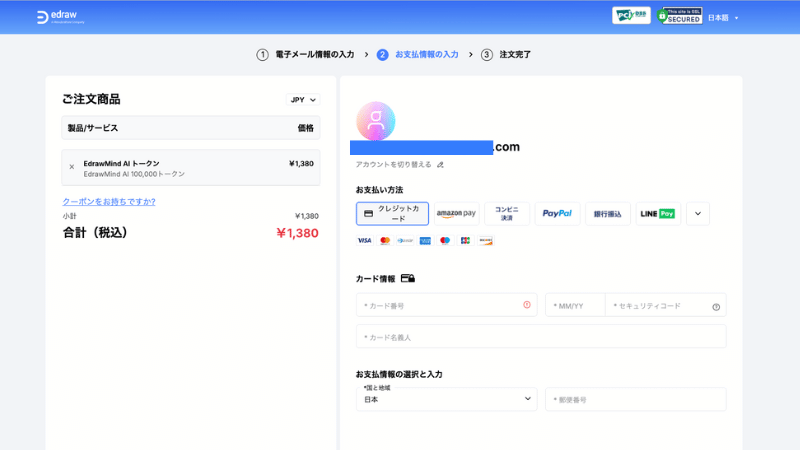Click the 小計 label
The width and height of the screenshot is (800, 450).
69,216
